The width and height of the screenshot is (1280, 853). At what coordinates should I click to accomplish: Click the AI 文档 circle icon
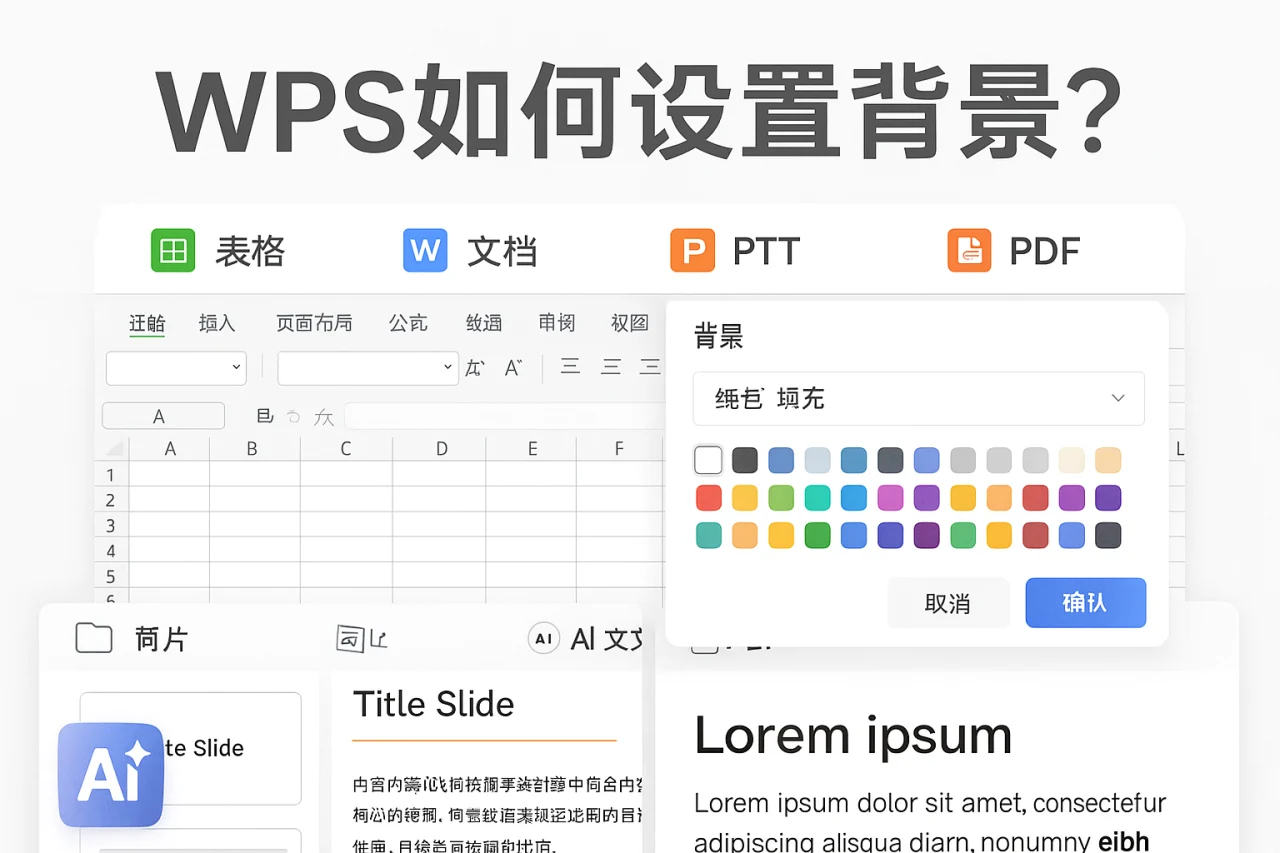[x=543, y=638]
